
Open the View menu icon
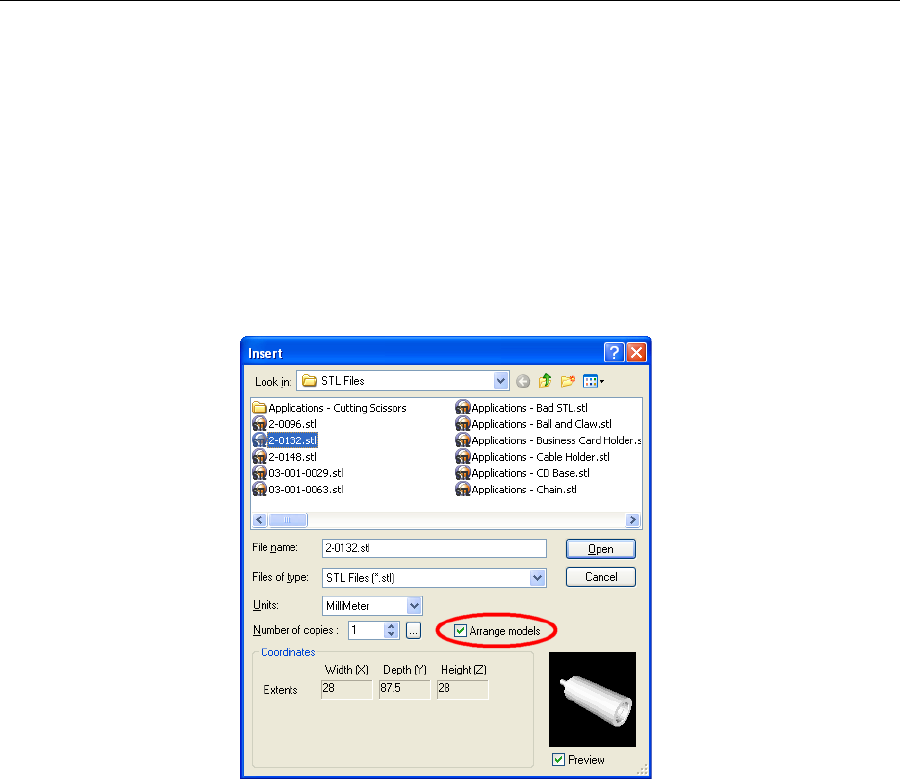593,381
